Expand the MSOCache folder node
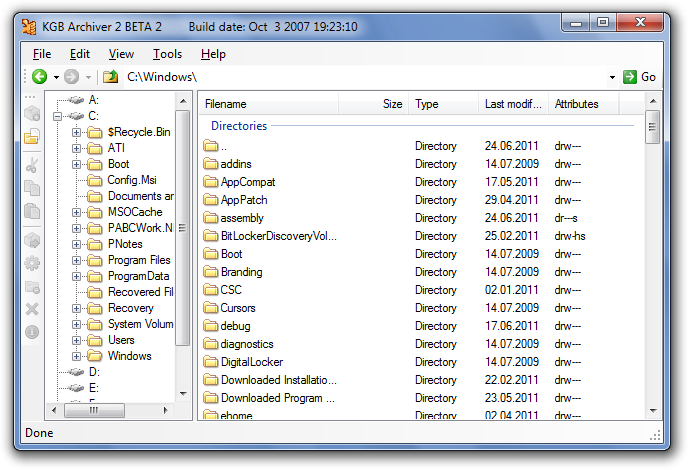Viewport: 689px width, 470px height. pyautogui.click(x=76, y=213)
